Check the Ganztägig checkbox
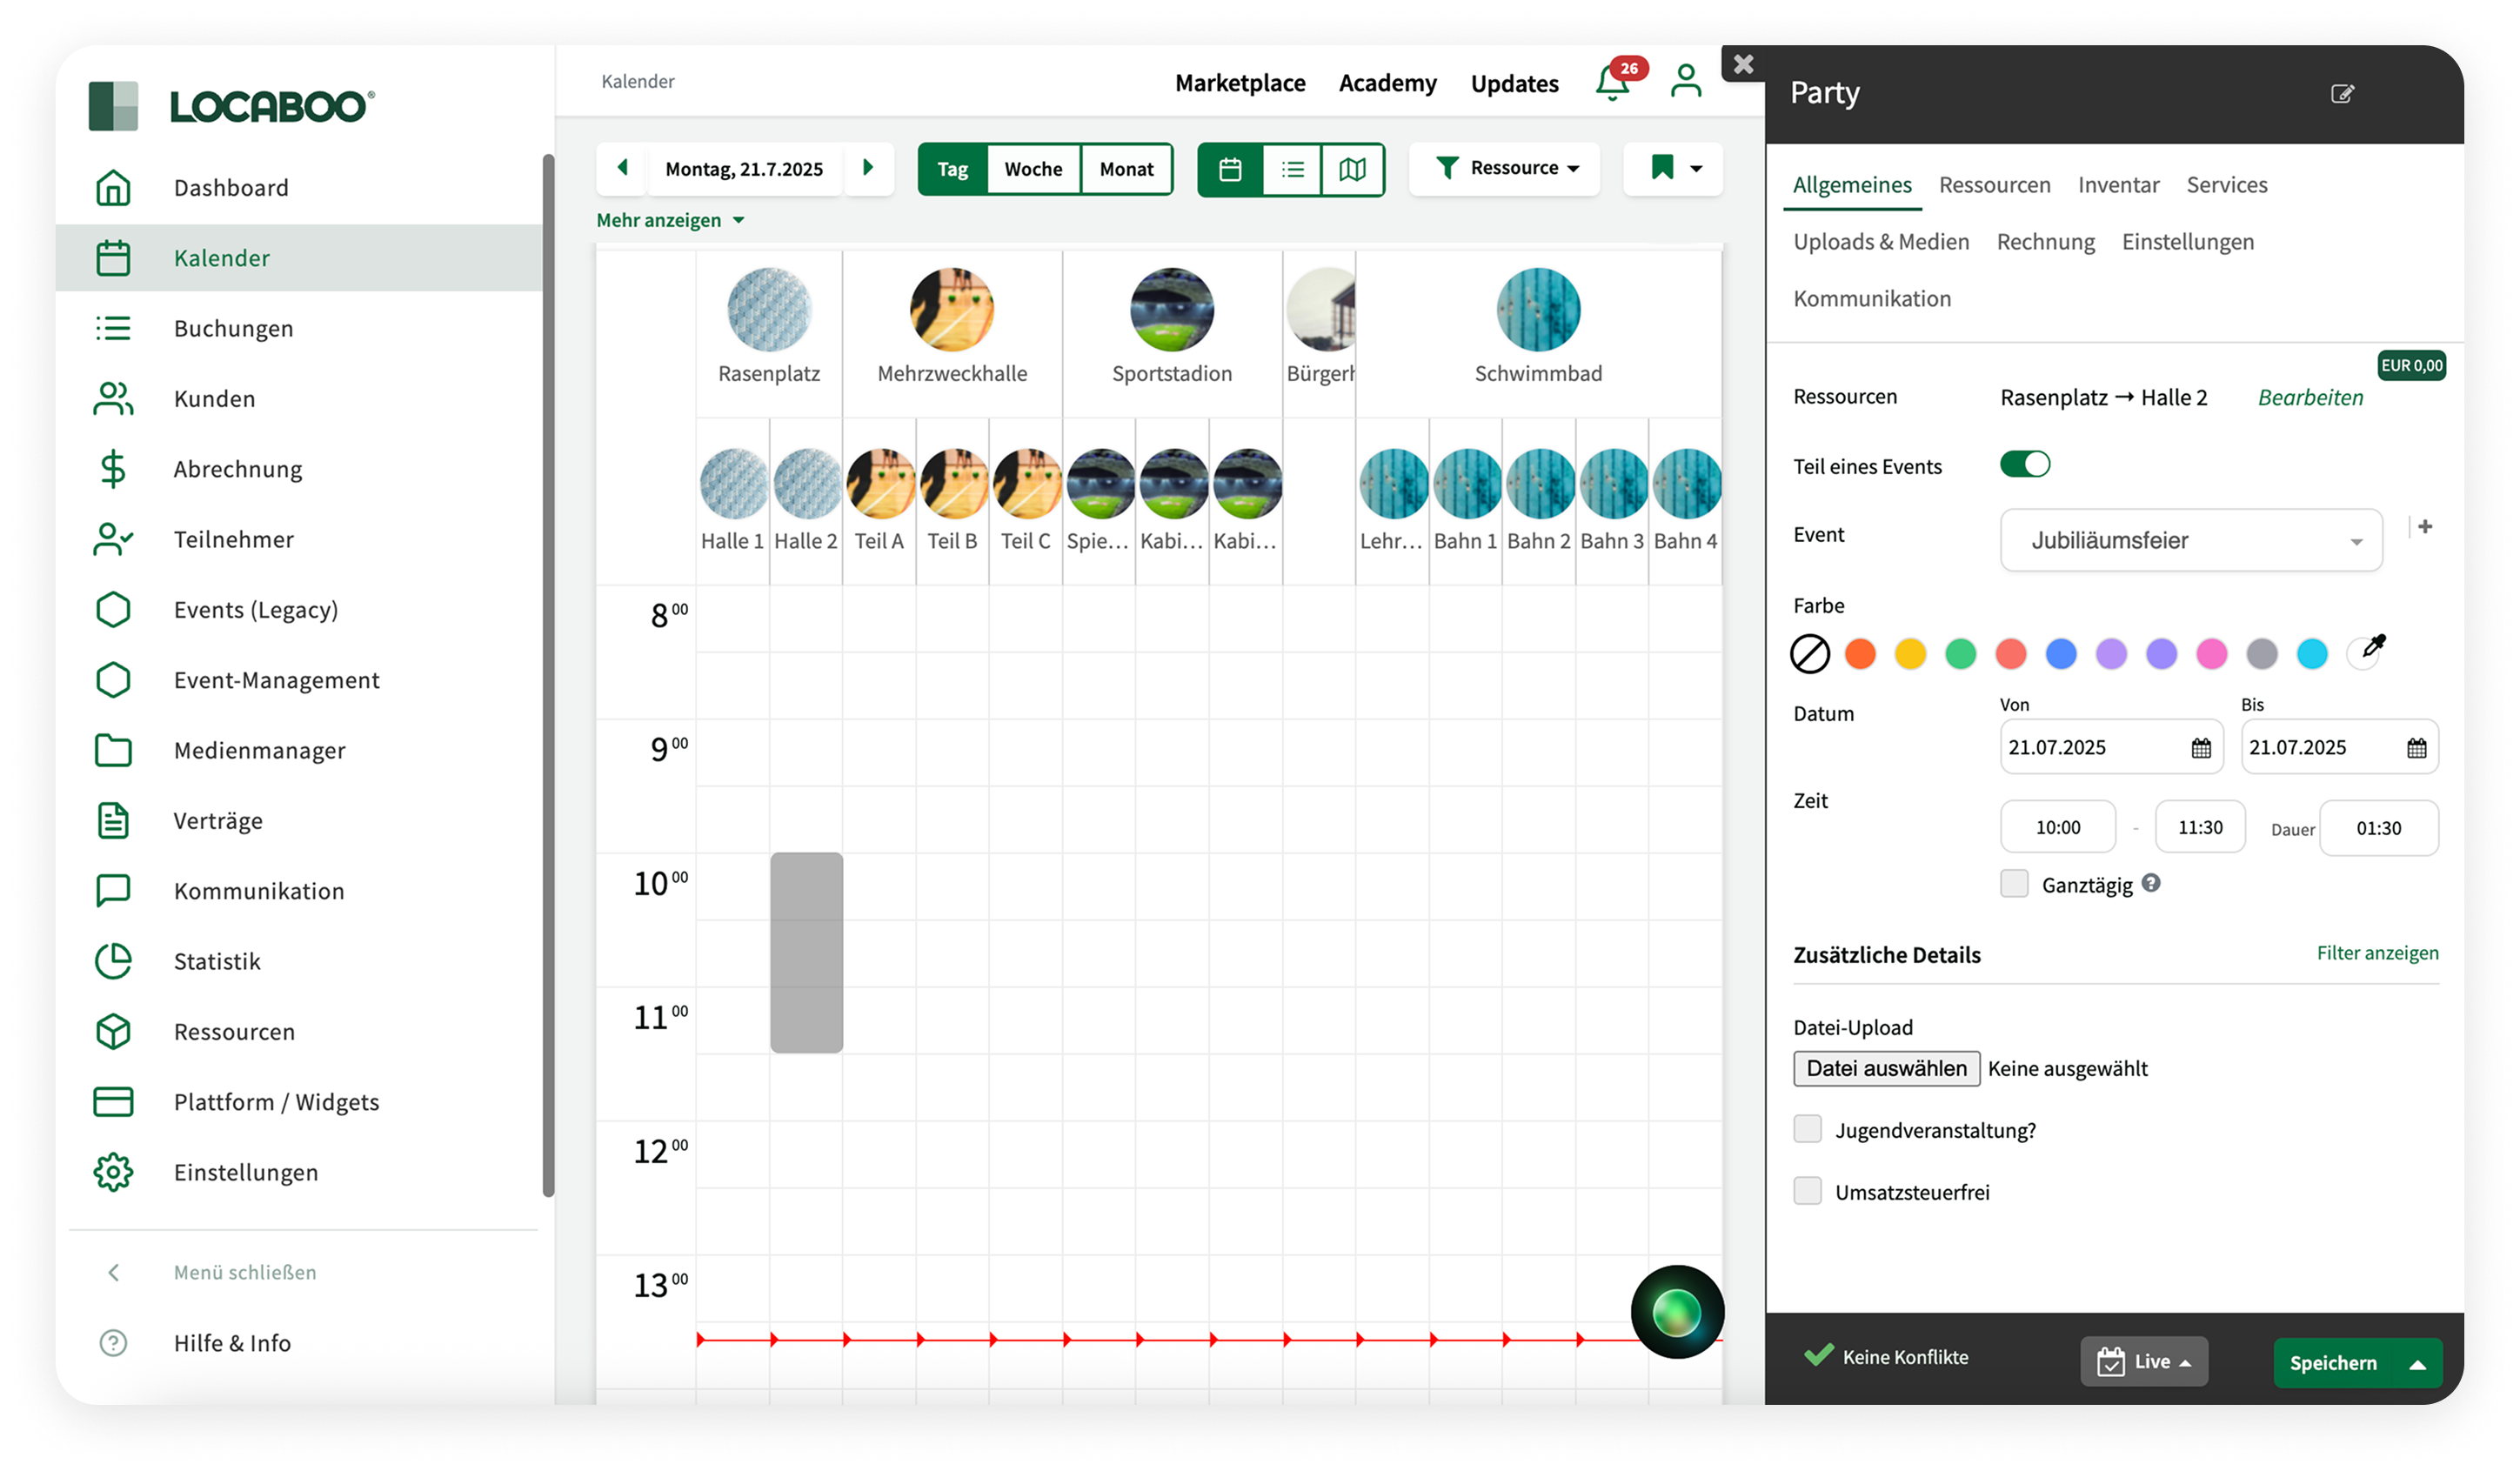2520x1471 pixels. pos(2014,884)
